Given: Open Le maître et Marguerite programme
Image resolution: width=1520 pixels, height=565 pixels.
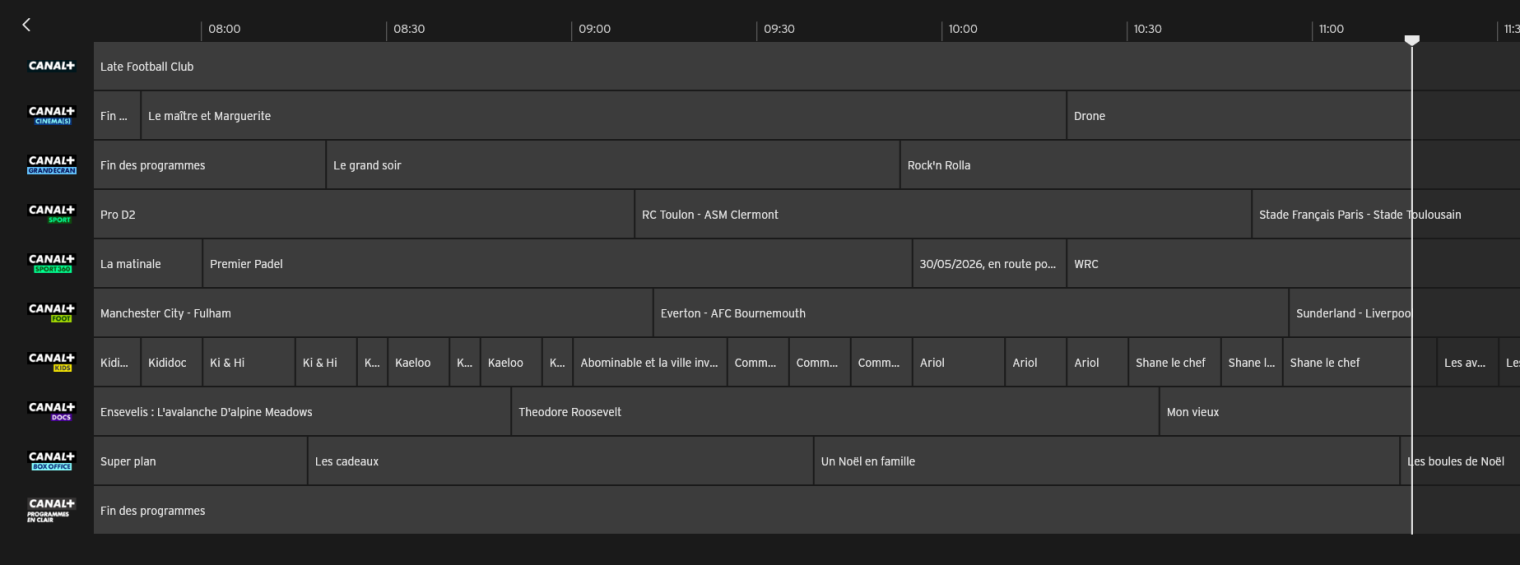Looking at the screenshot, I should pos(603,116).
